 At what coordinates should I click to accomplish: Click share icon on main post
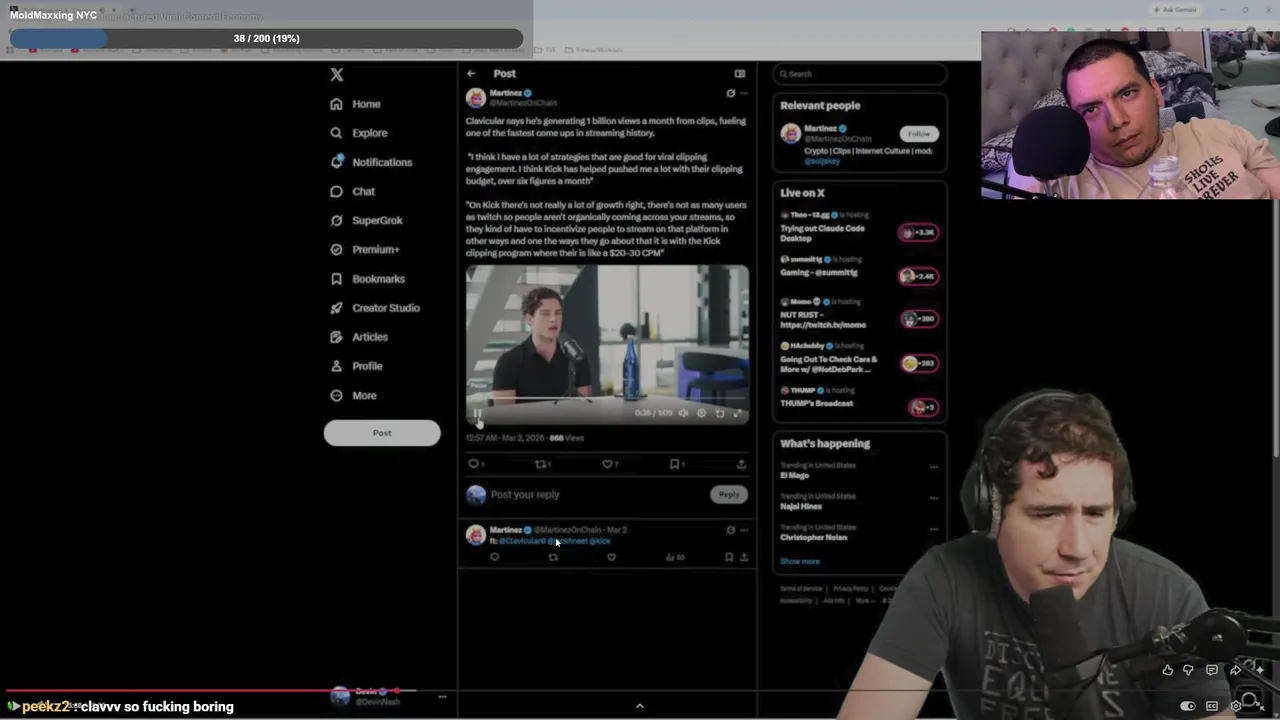741,464
